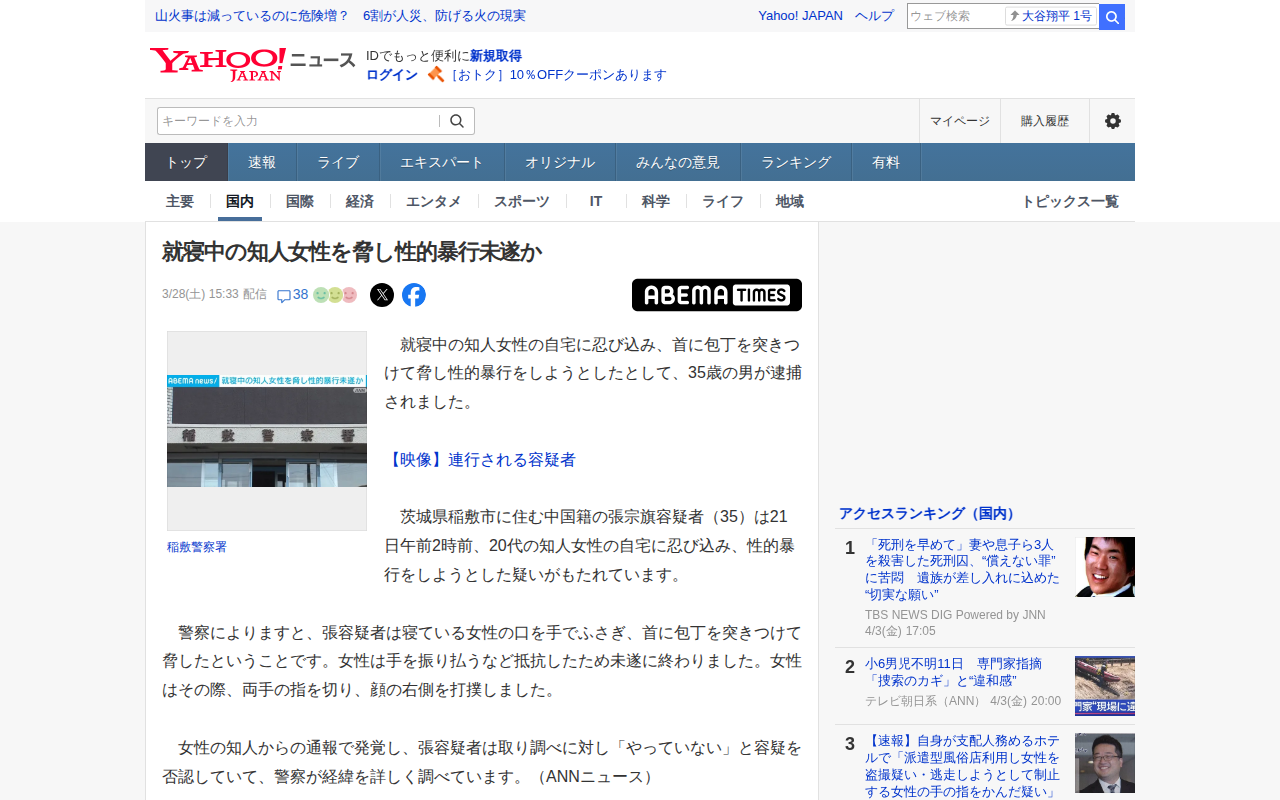Click the keyword search magnifier icon

457,121
